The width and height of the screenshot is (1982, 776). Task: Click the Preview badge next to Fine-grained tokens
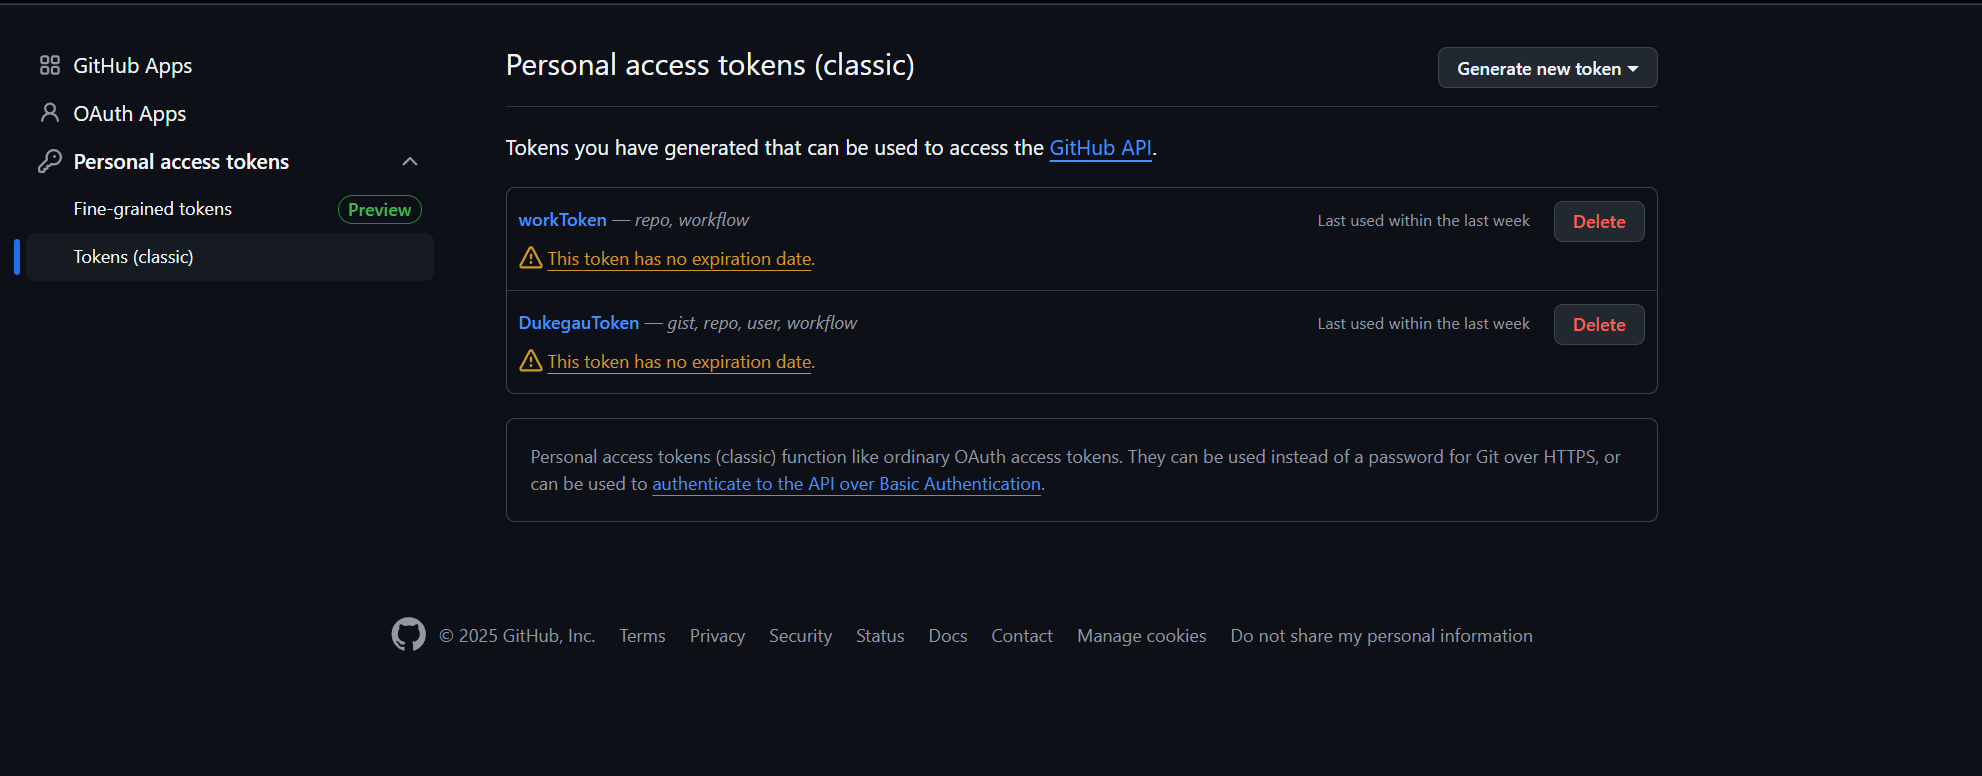[x=379, y=210]
